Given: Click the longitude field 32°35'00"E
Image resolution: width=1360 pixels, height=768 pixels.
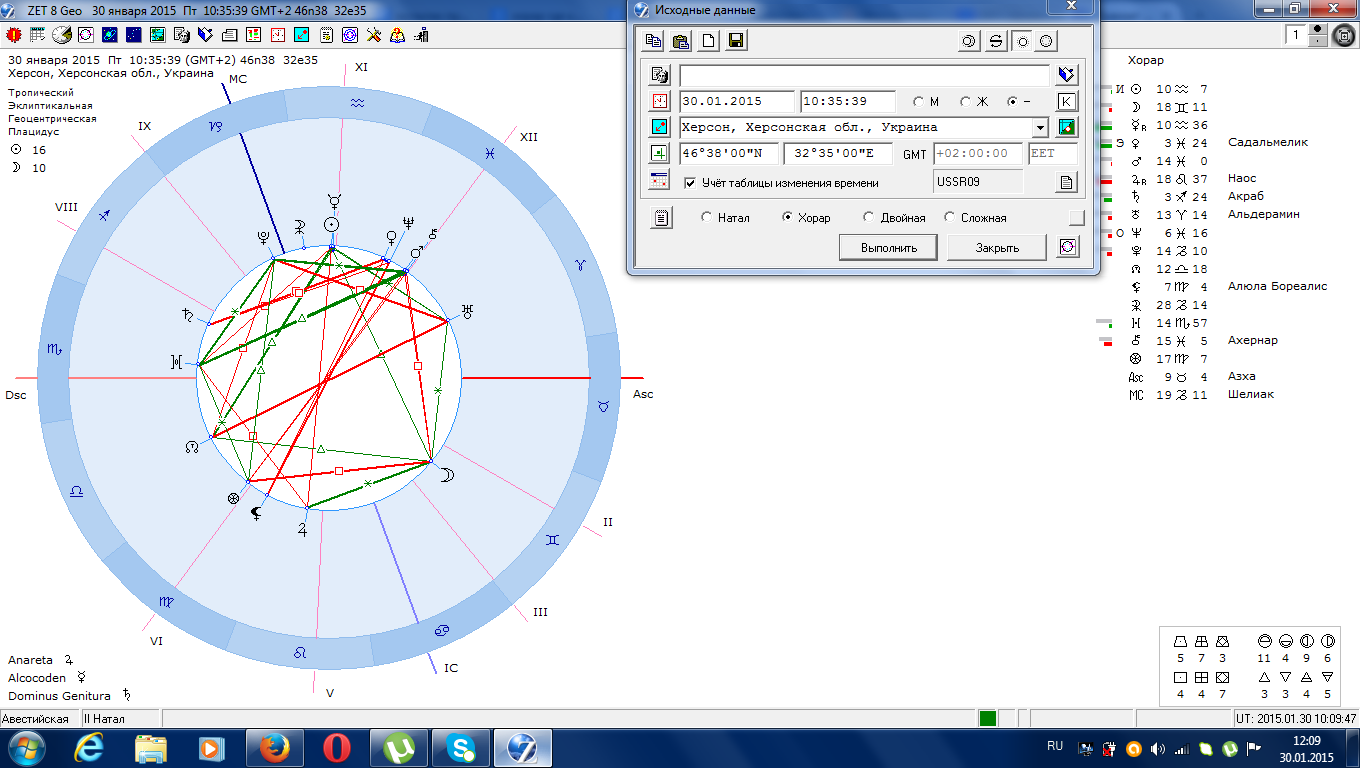Looking at the screenshot, I should [838, 154].
